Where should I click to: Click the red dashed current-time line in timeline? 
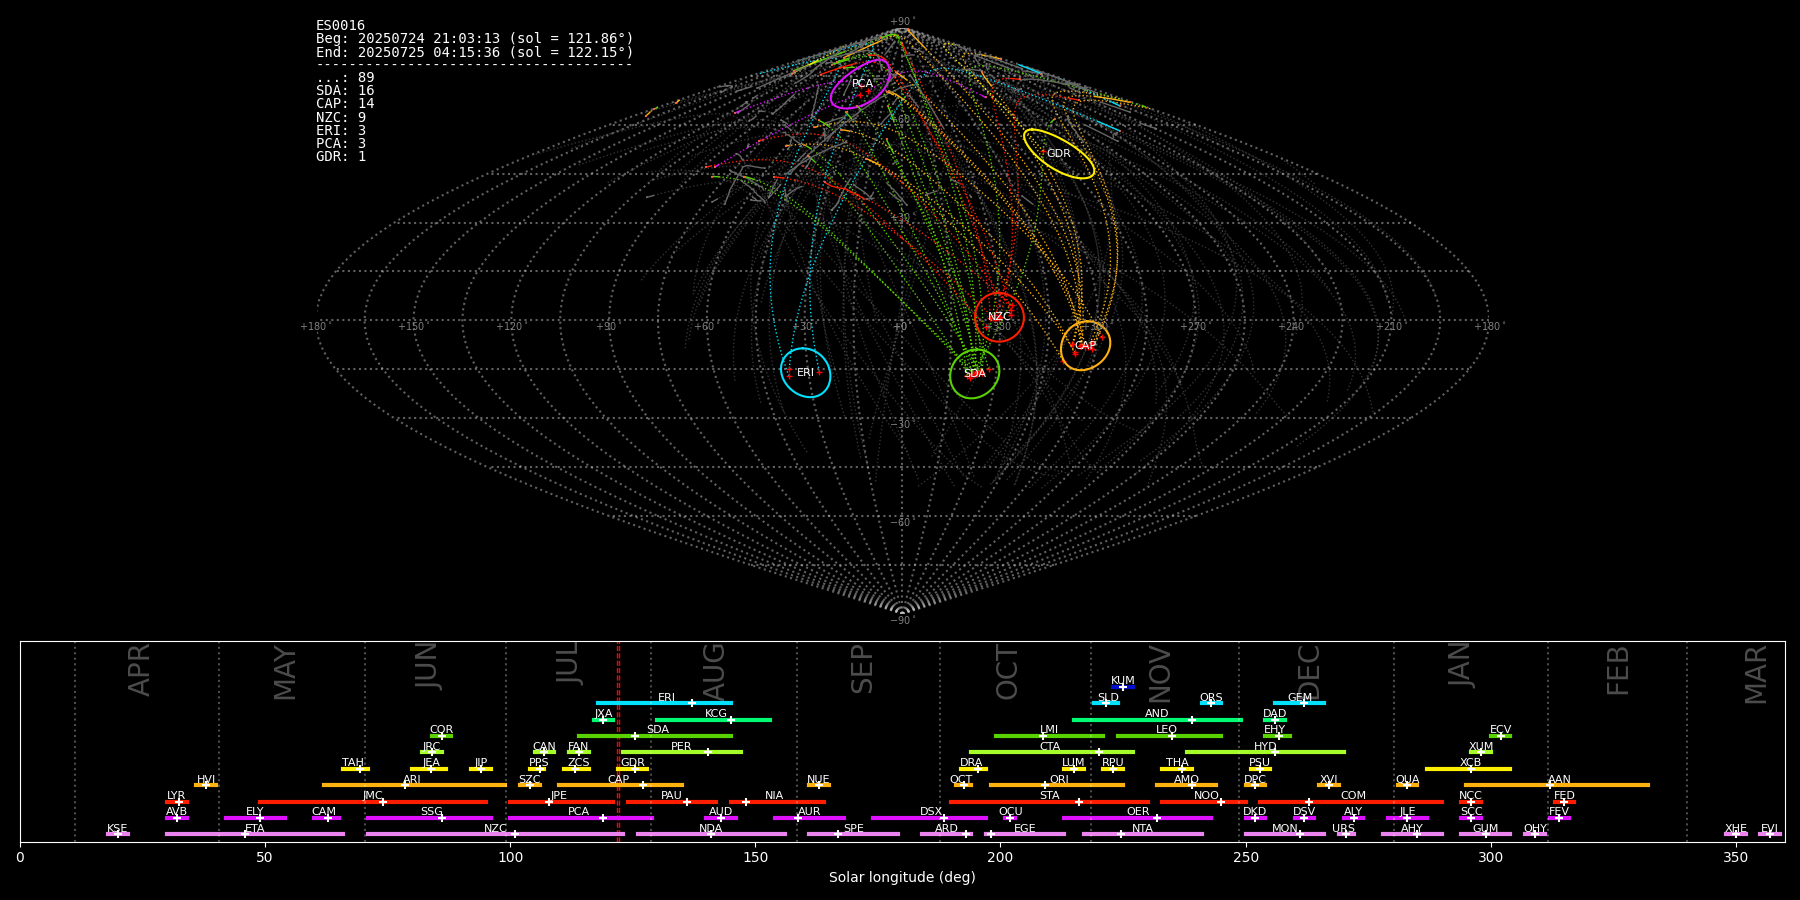point(618,741)
